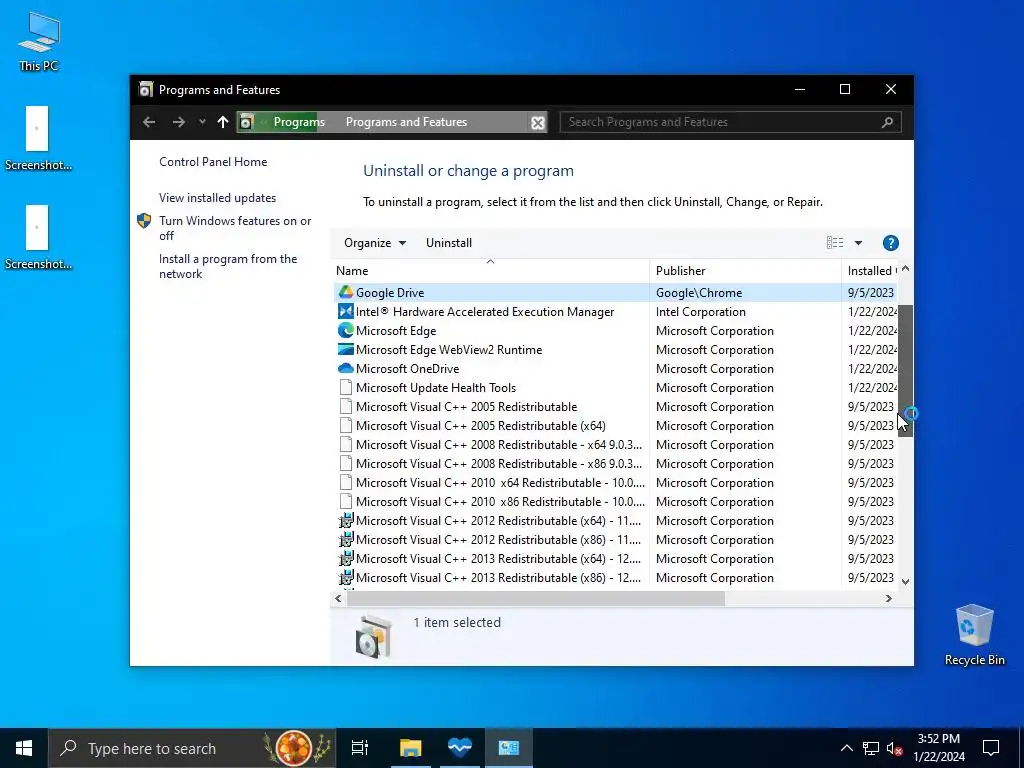Screen dimensions: 1024x768
Task: Open Install a program from the network
Action: 228,266
